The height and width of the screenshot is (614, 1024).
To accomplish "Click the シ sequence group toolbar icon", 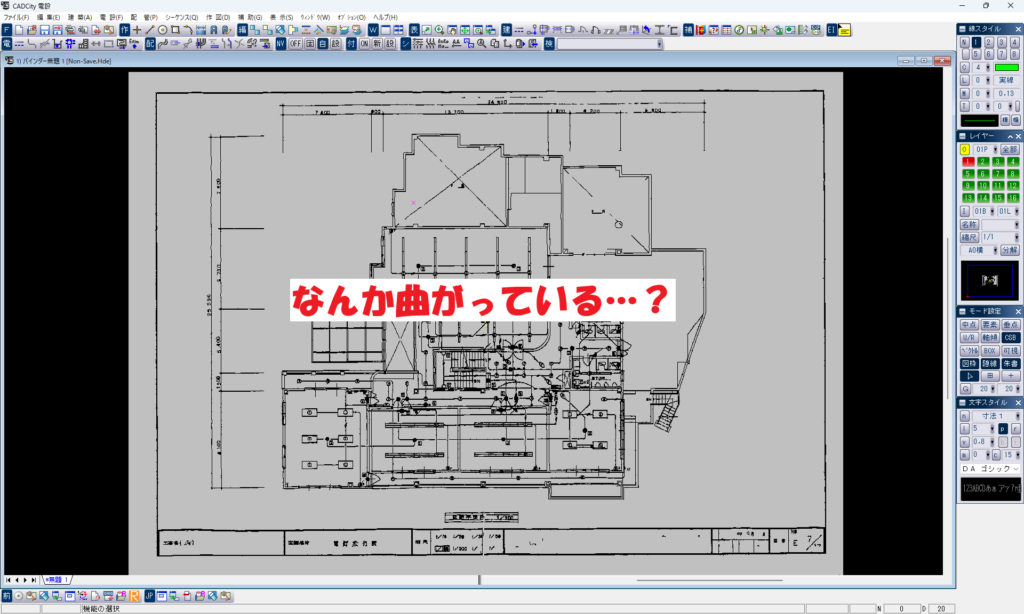I will 405,44.
